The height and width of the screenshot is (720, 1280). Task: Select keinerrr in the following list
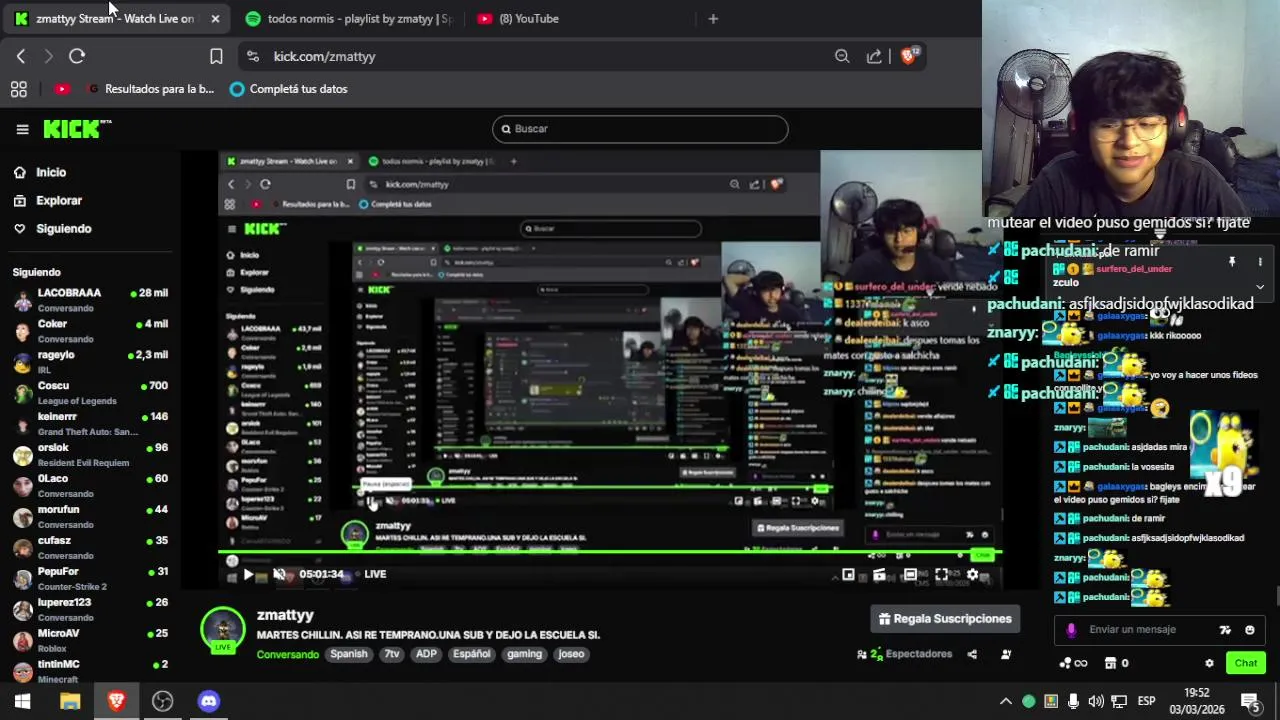point(90,424)
